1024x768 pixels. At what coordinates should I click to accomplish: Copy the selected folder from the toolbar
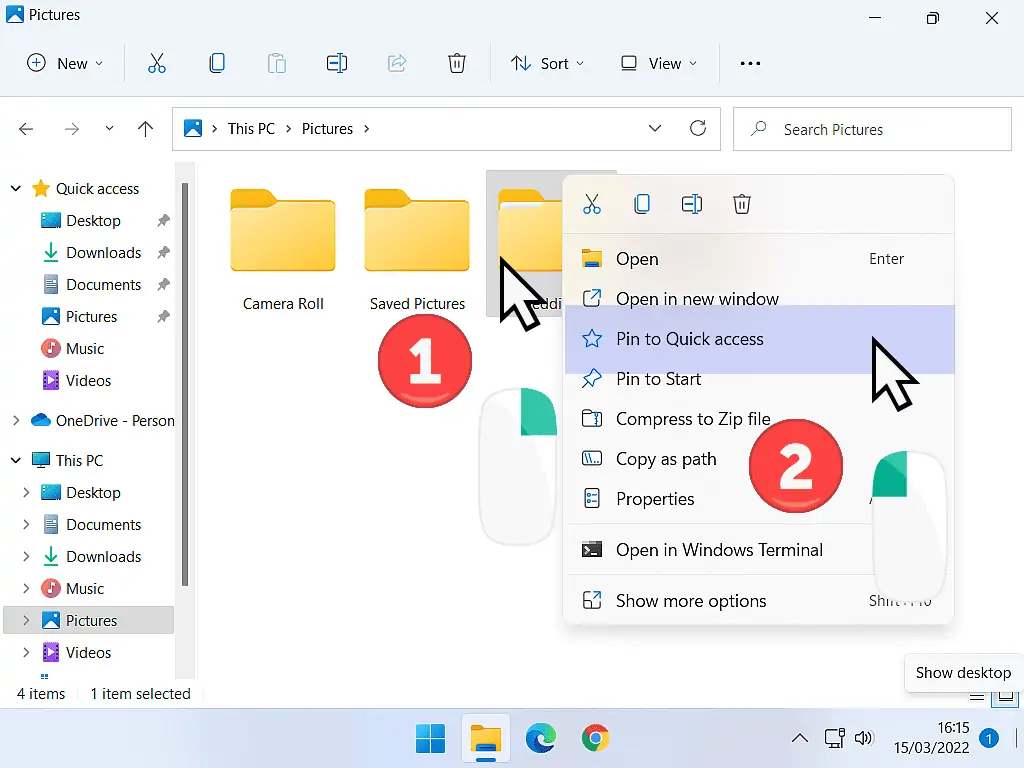(217, 63)
